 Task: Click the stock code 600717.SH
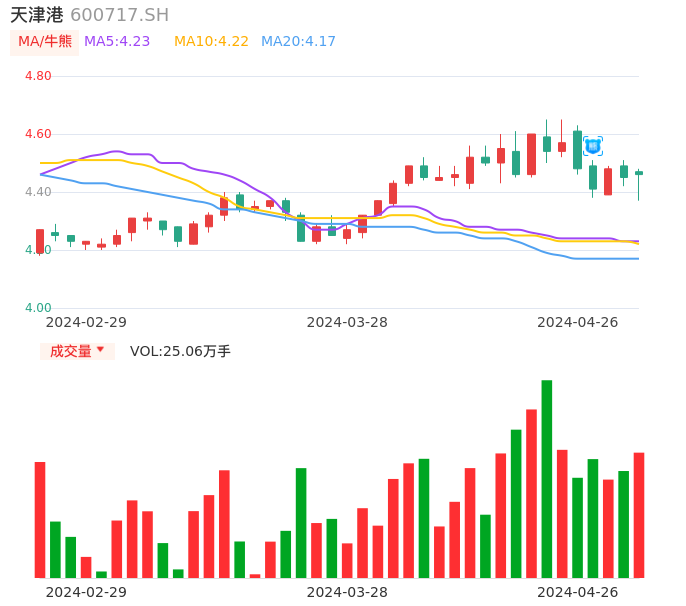point(119,15)
